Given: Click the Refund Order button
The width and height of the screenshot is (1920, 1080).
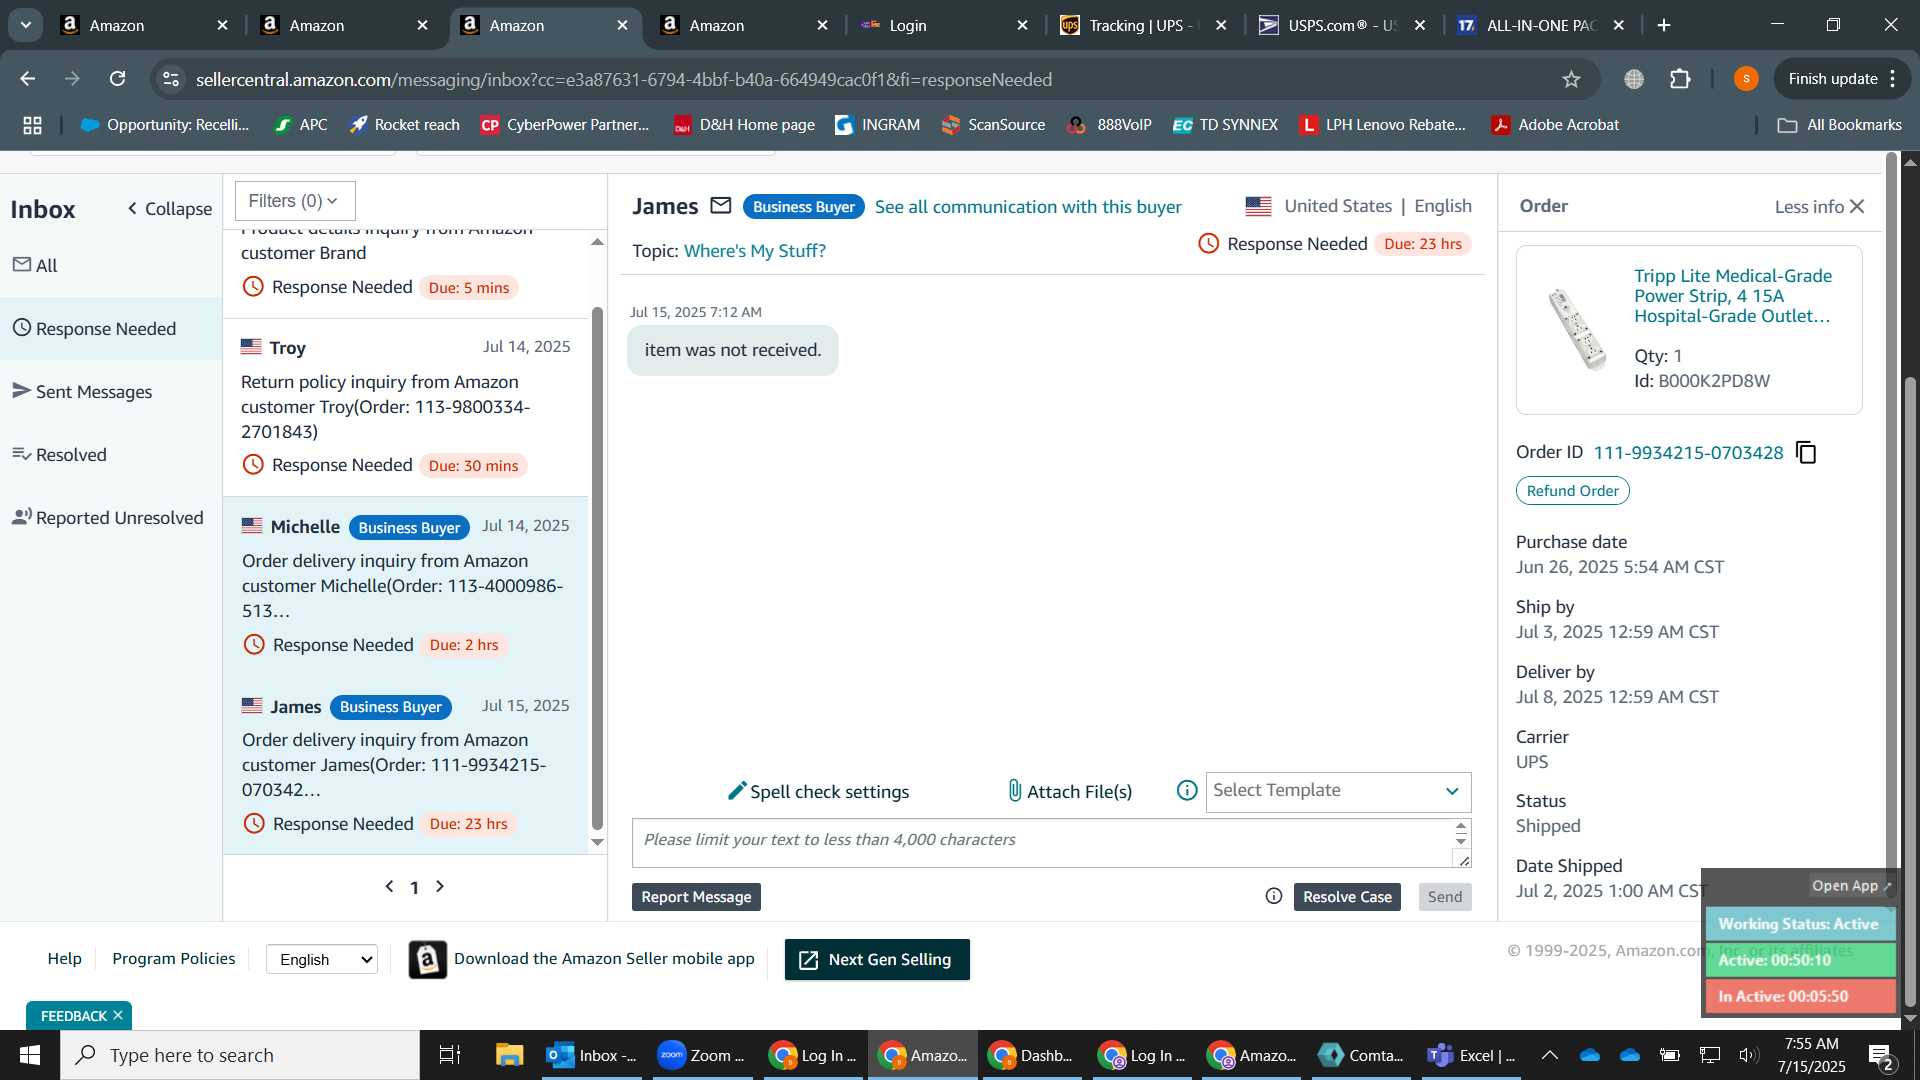Looking at the screenshot, I should coord(1572,490).
